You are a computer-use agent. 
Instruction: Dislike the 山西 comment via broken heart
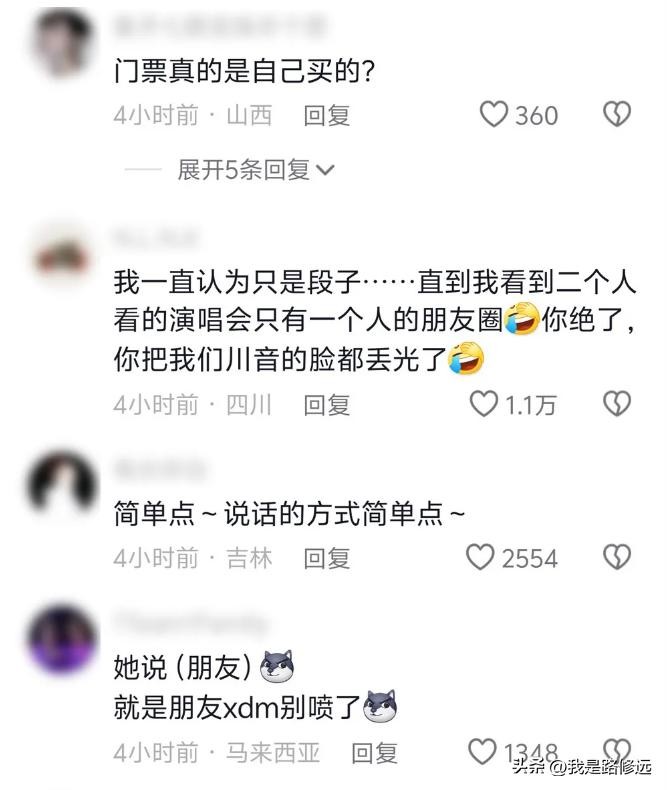pyautogui.click(x=617, y=114)
